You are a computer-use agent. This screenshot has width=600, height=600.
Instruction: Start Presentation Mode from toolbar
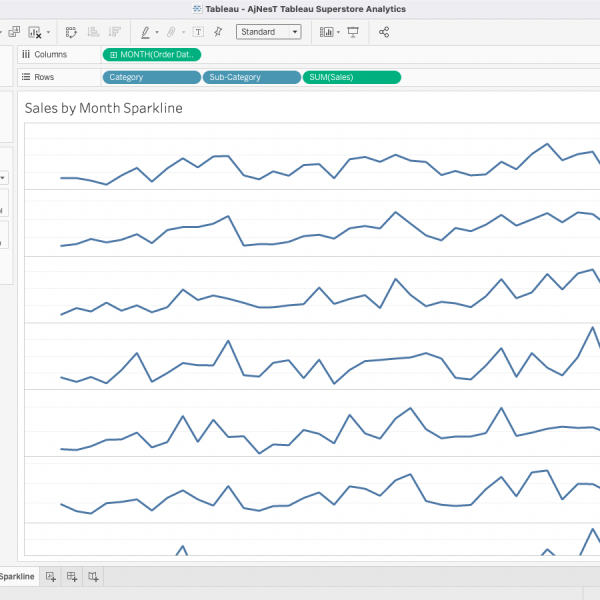353,32
